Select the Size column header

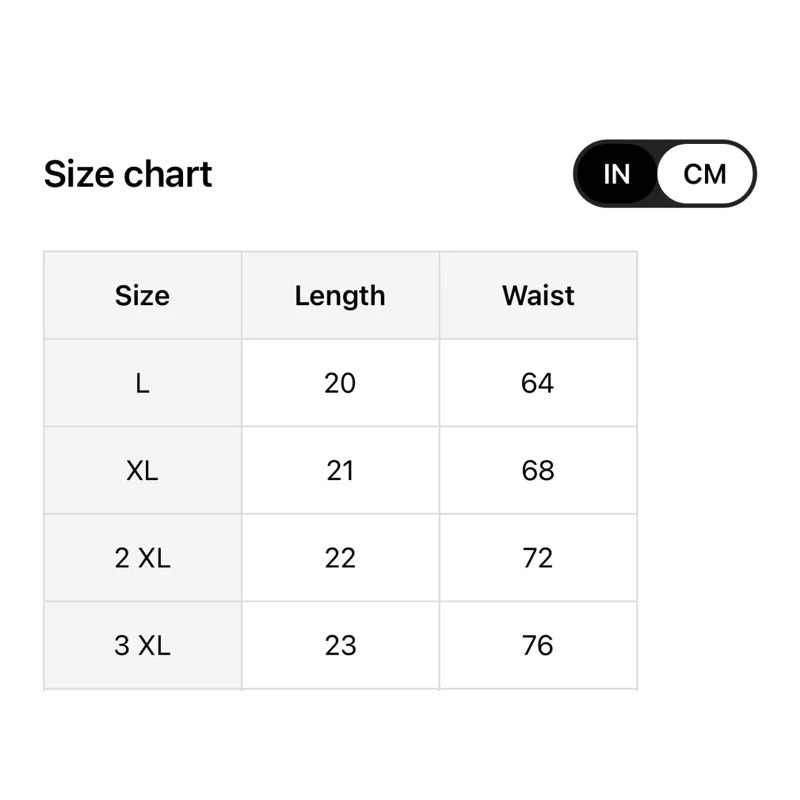[142, 296]
